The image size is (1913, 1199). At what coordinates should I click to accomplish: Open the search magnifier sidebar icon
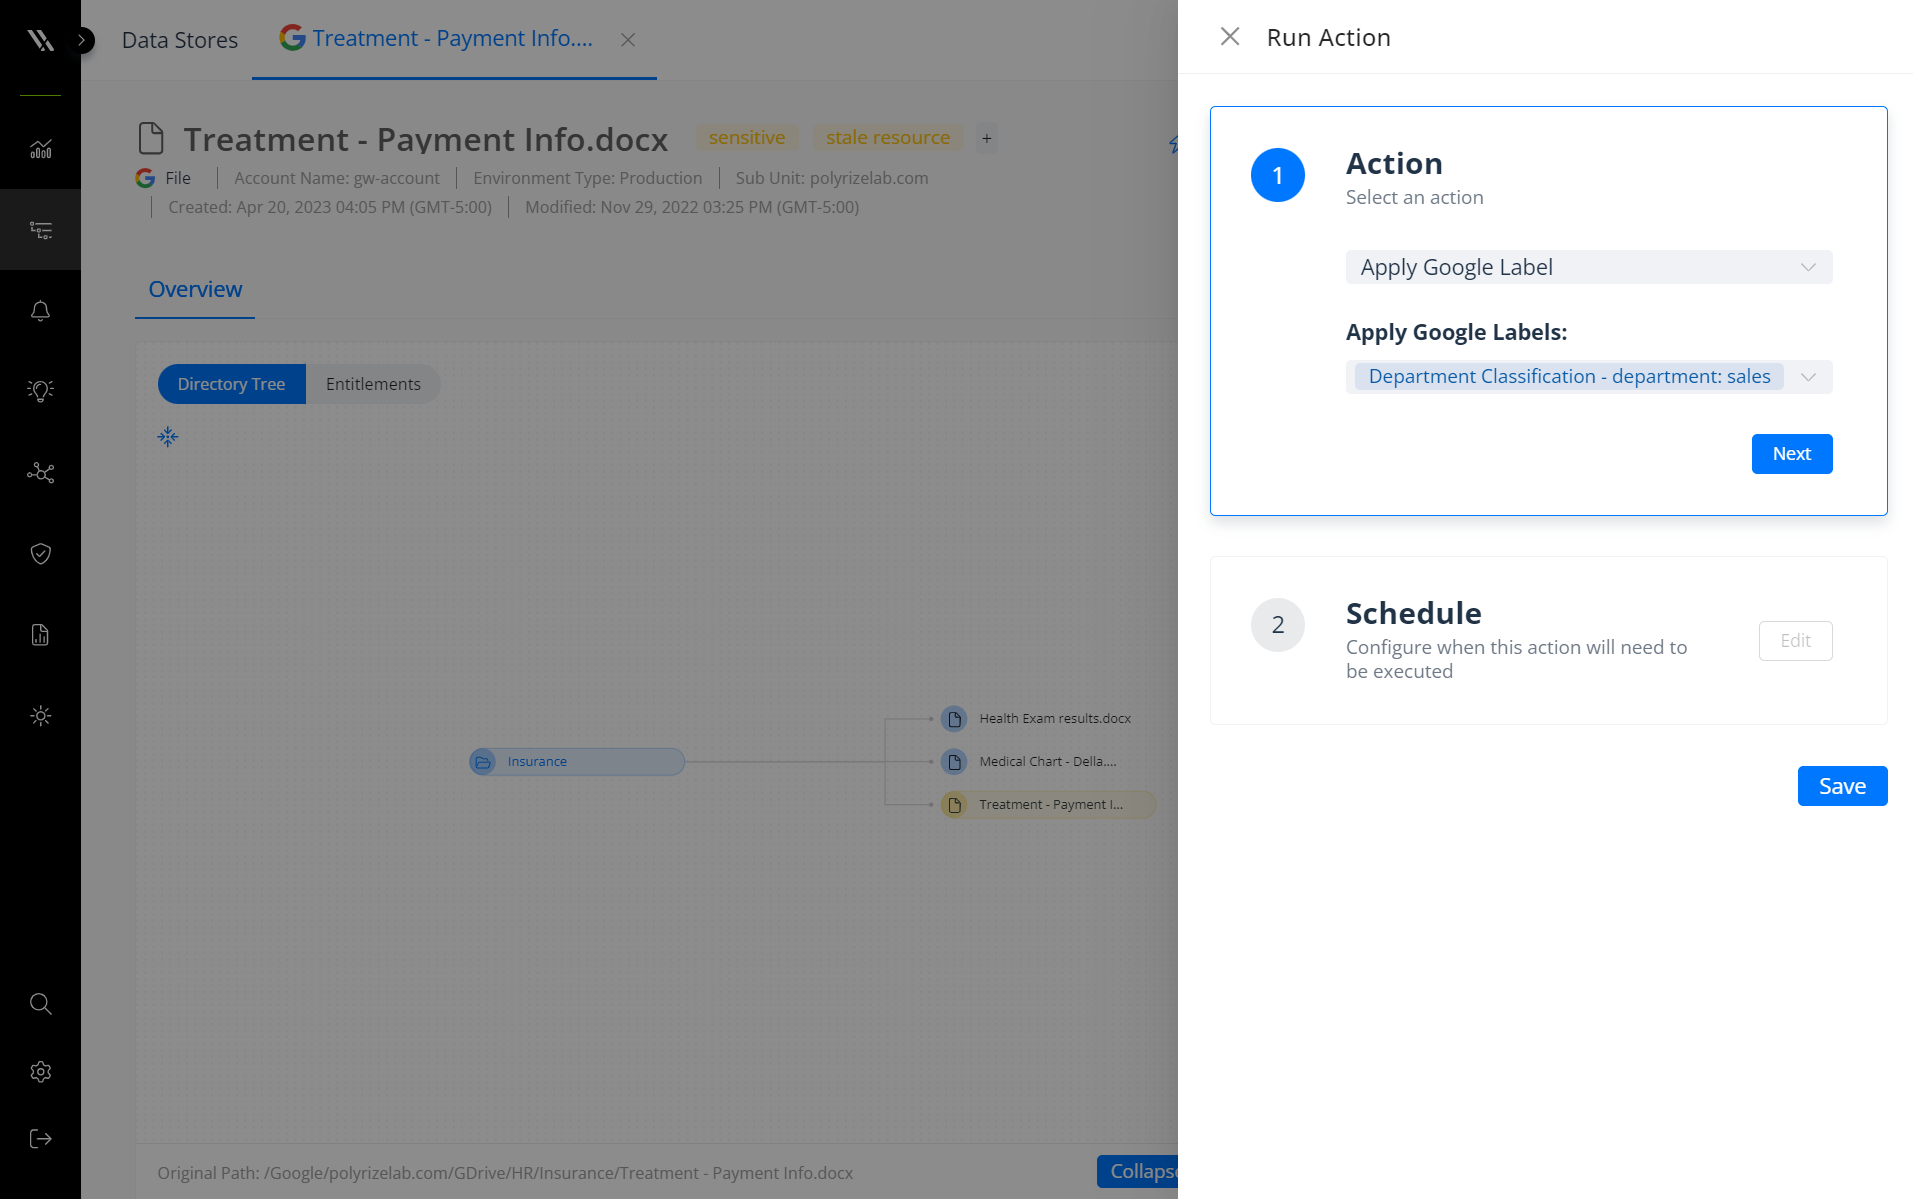pos(40,1004)
